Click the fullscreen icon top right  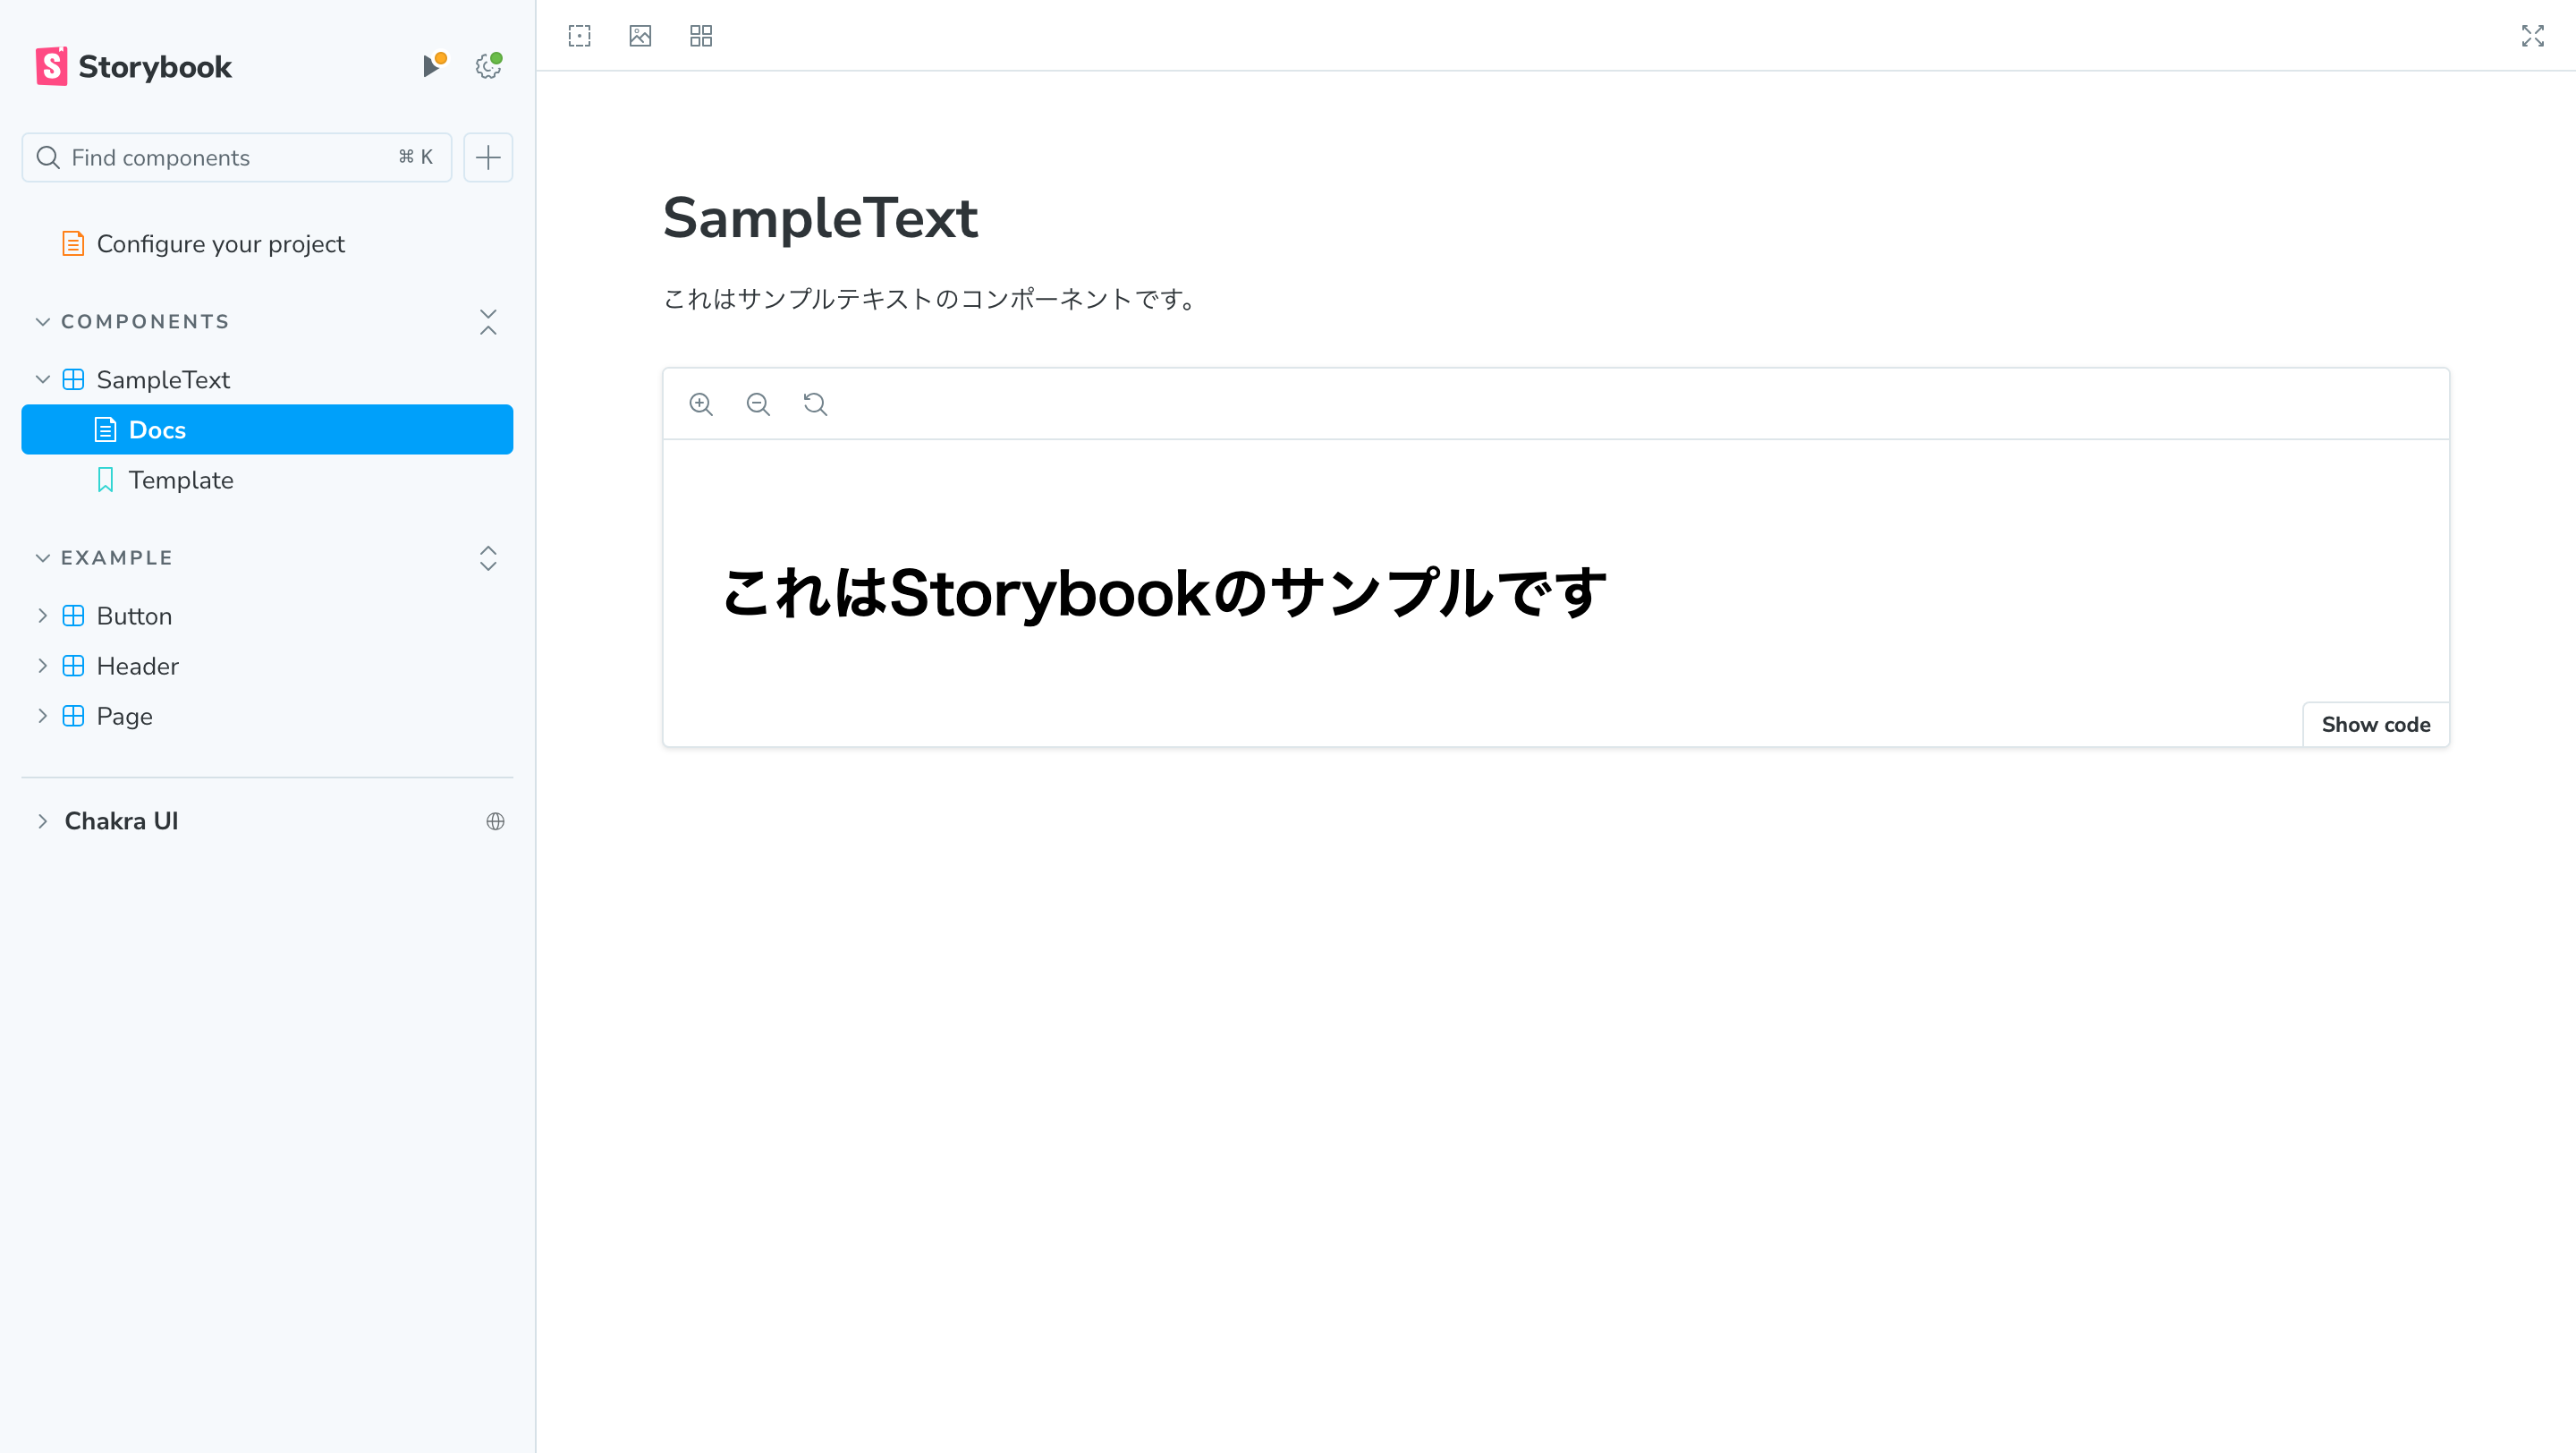tap(2533, 35)
